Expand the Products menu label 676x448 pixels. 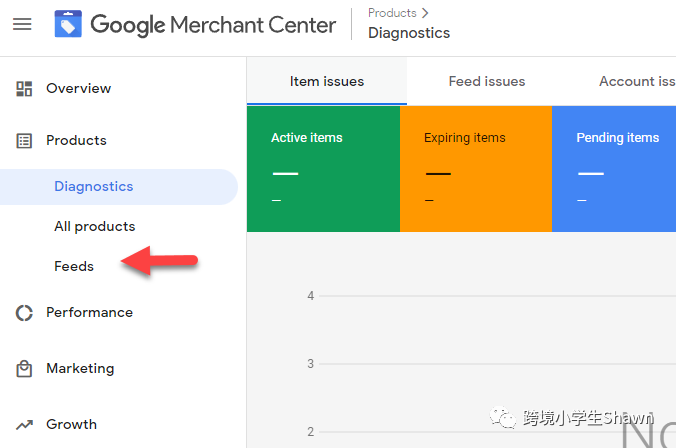(76, 141)
